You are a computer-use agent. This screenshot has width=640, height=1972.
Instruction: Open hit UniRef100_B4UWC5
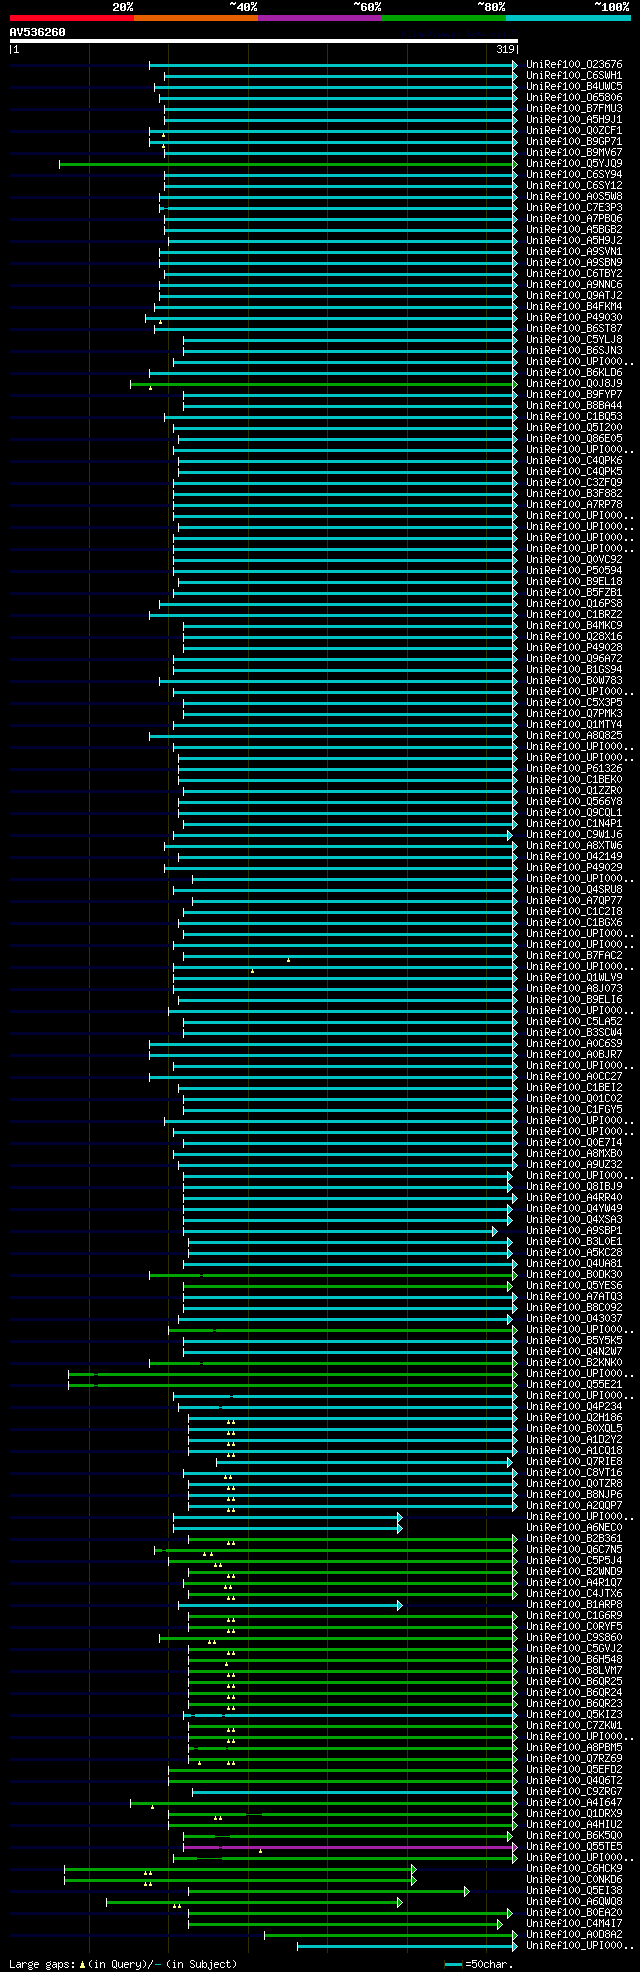[574, 87]
